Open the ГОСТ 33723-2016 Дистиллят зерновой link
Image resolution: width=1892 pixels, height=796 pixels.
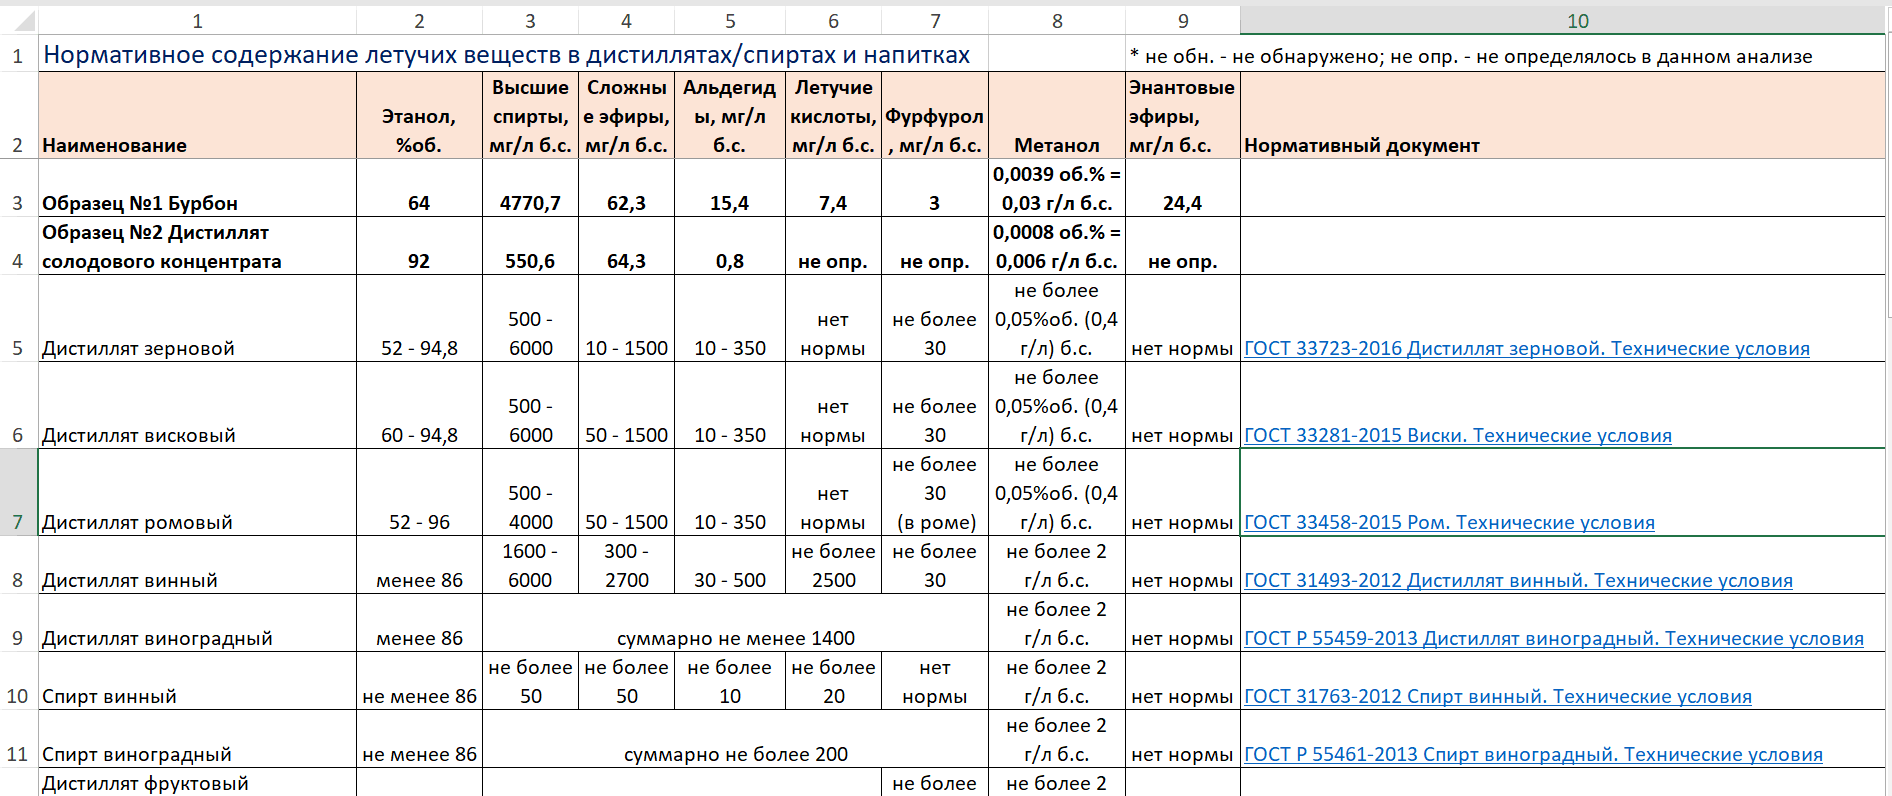(1526, 349)
